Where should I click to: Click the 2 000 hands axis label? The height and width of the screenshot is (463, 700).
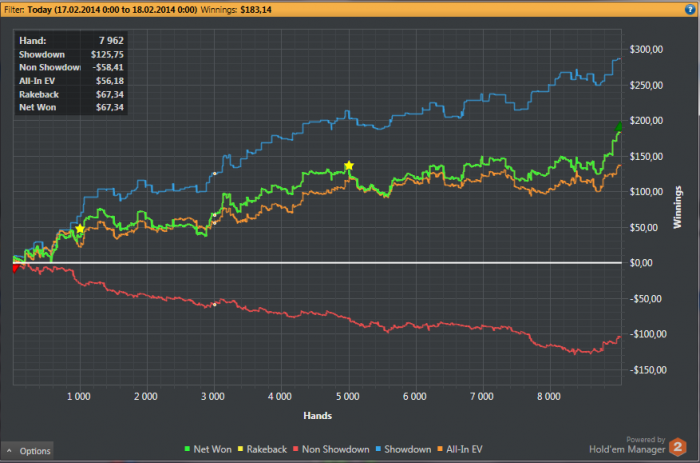pyautogui.click(x=146, y=396)
